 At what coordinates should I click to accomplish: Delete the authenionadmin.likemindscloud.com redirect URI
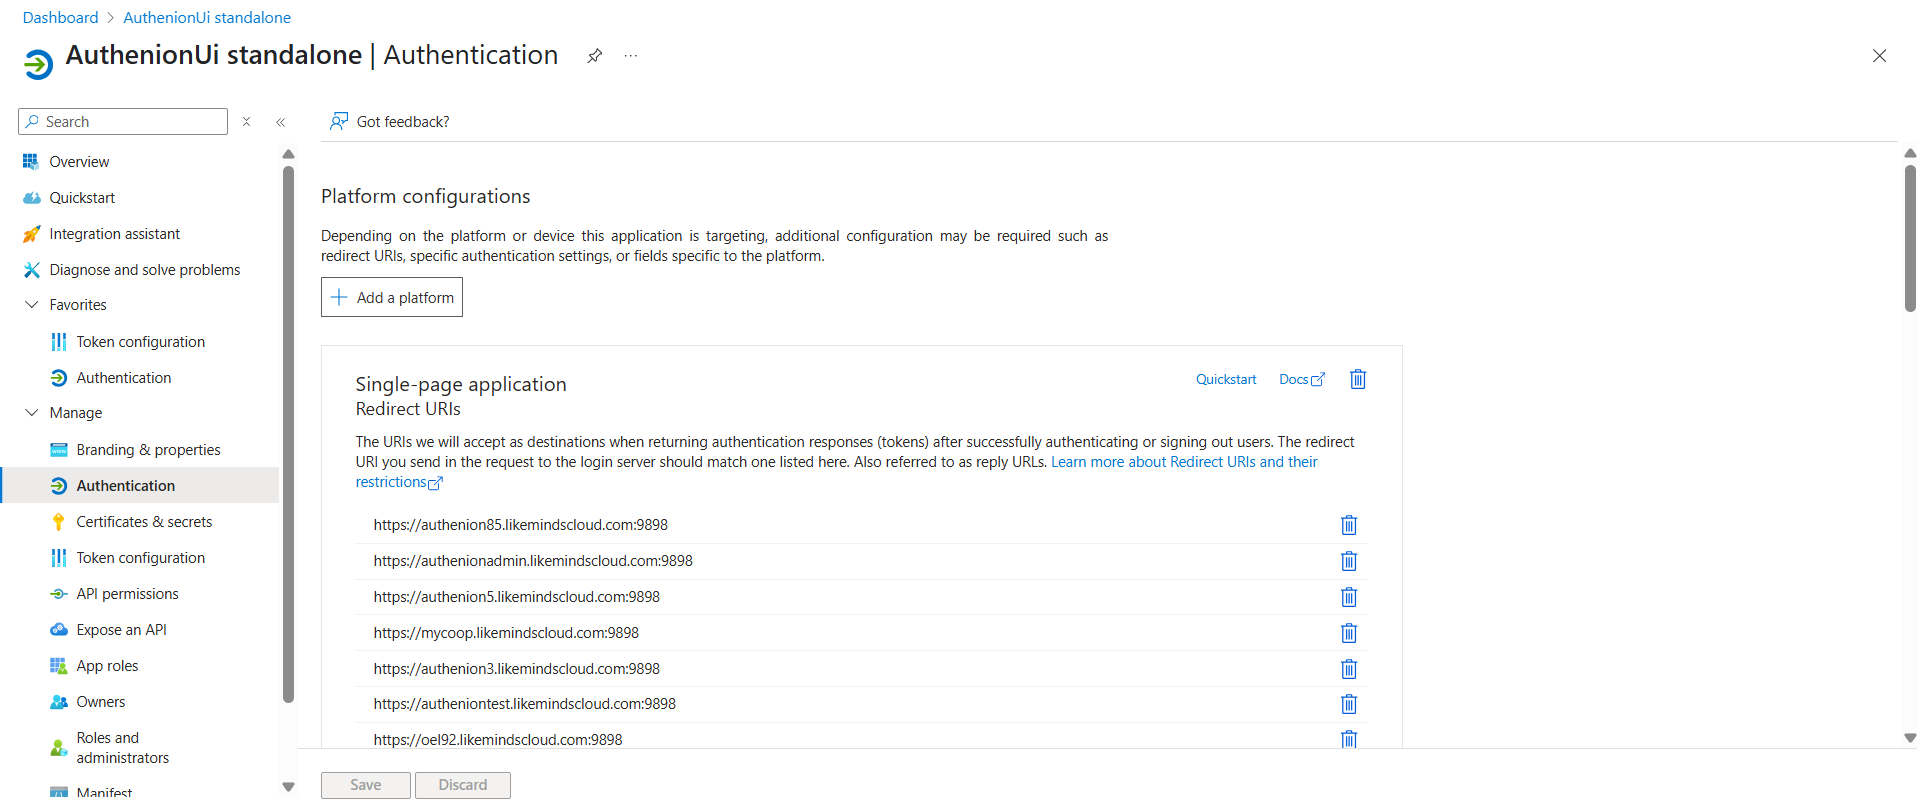click(1349, 561)
